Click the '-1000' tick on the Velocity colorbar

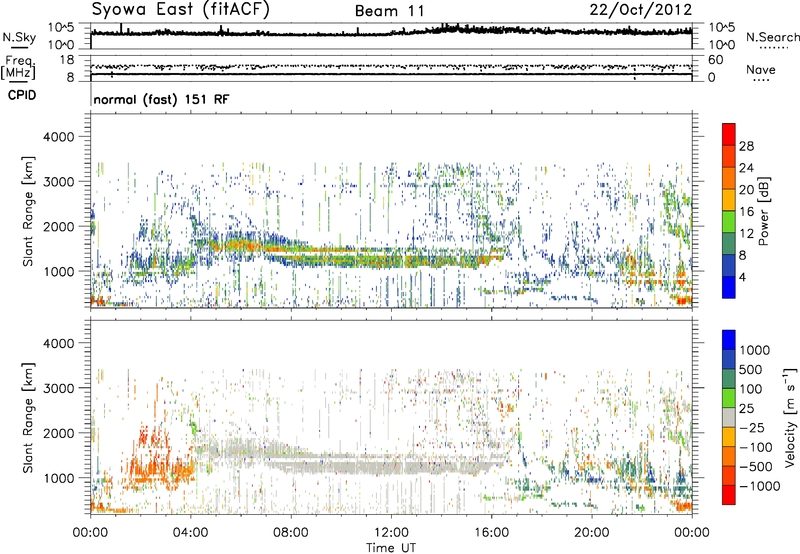pos(759,486)
